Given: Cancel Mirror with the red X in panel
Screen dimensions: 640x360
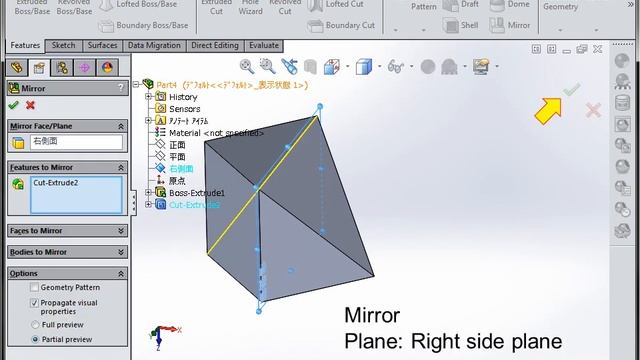Looking at the screenshot, I should point(30,105).
